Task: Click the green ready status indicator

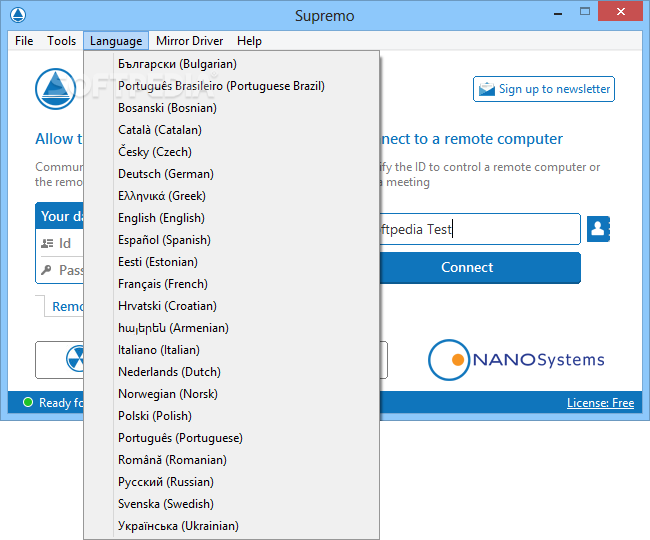Action: click(28, 402)
